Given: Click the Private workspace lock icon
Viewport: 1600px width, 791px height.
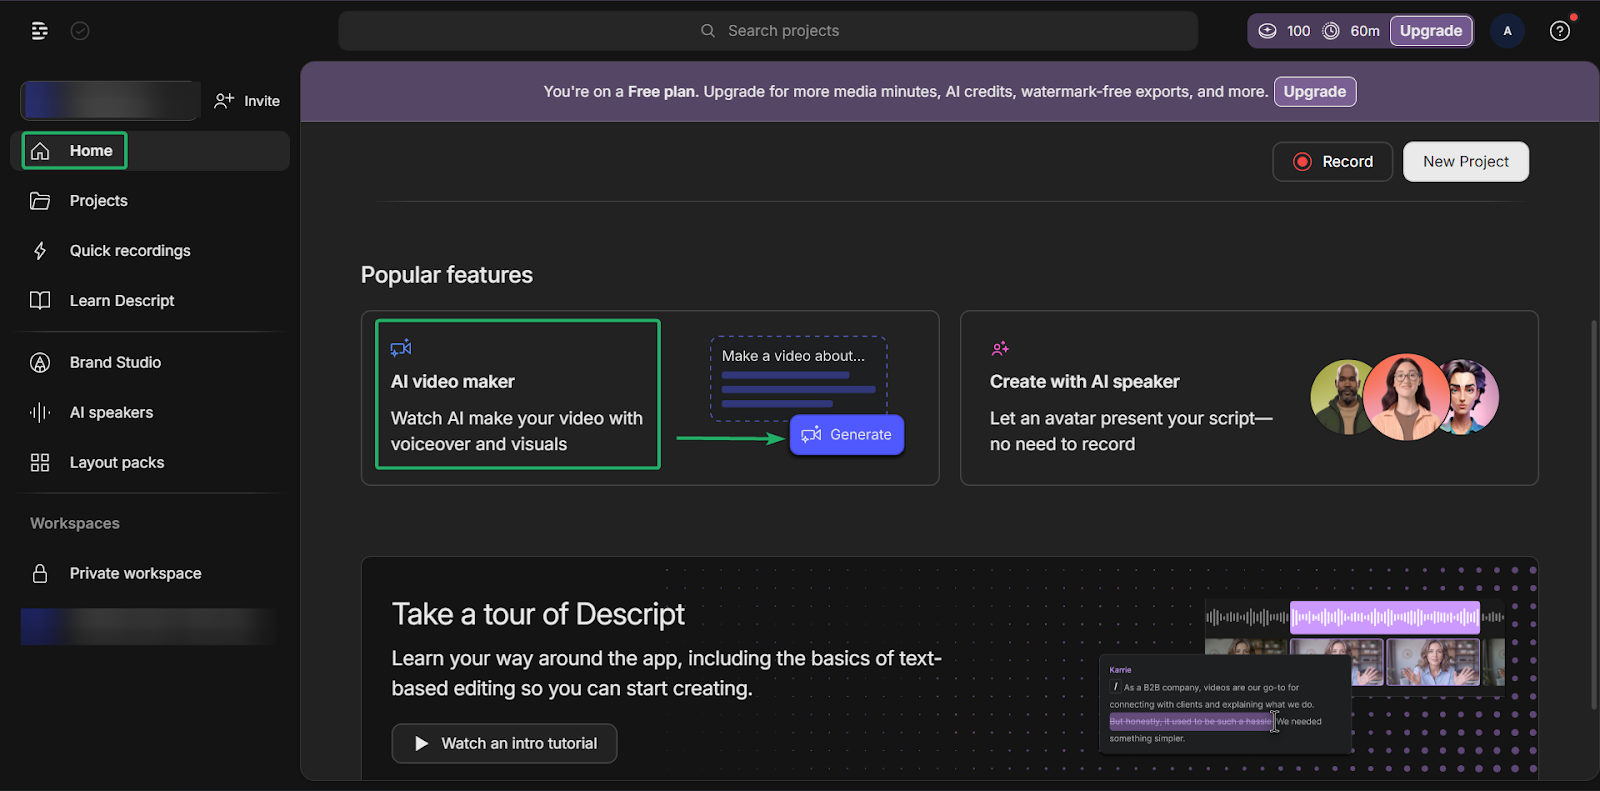Looking at the screenshot, I should click(x=40, y=574).
